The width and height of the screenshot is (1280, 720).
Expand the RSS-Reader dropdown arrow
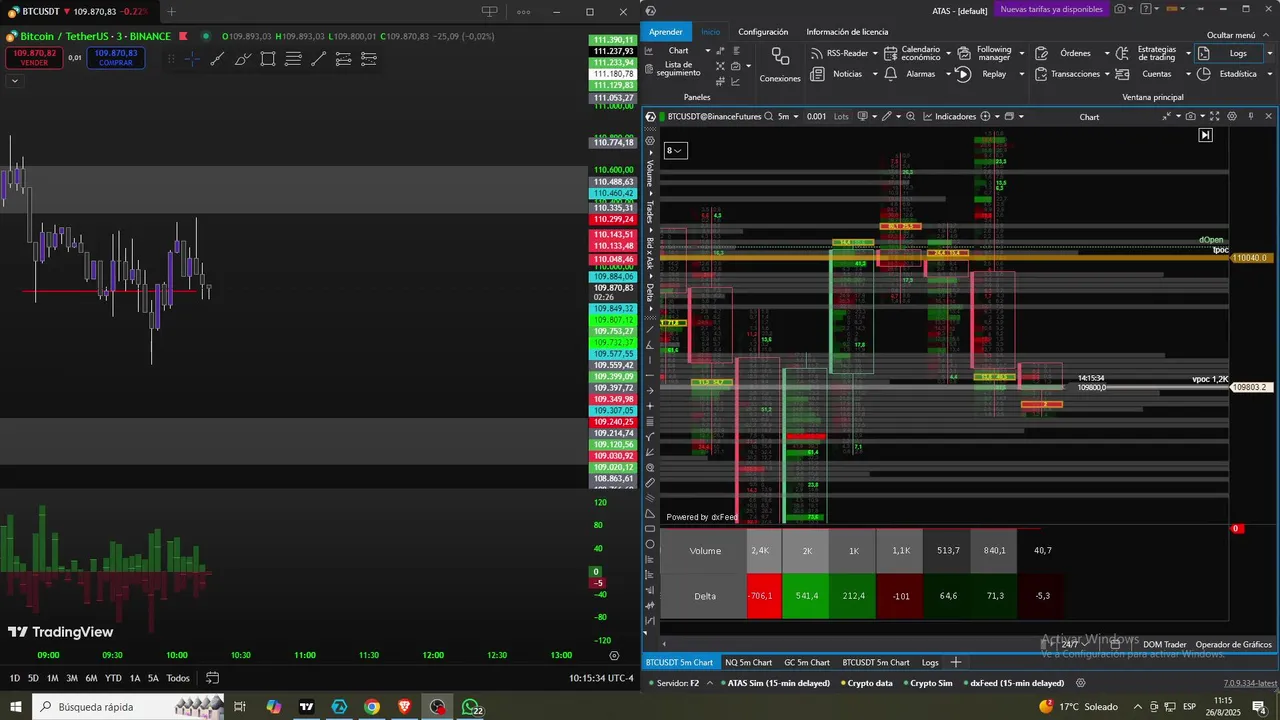click(875, 53)
